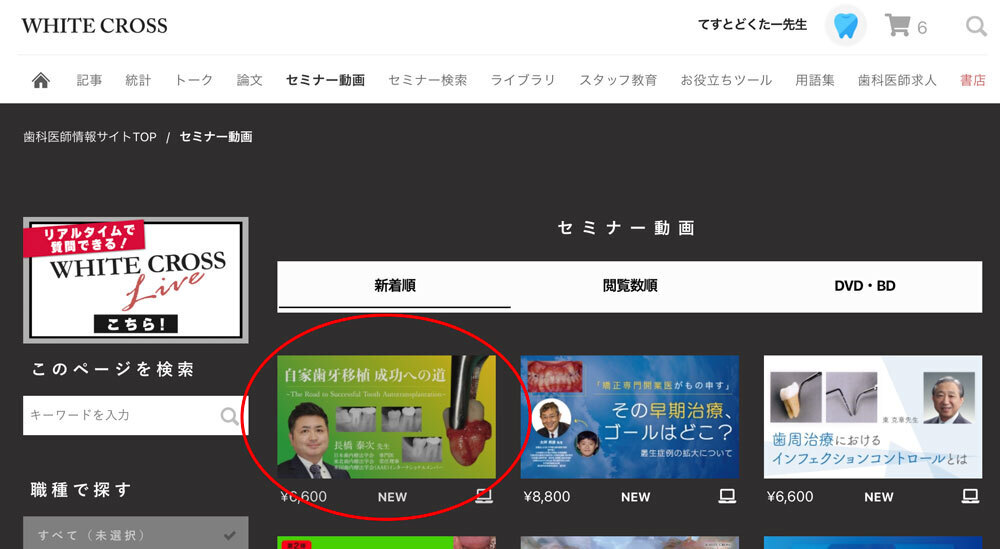Click the WHITE CROSS Live banner

[135, 280]
